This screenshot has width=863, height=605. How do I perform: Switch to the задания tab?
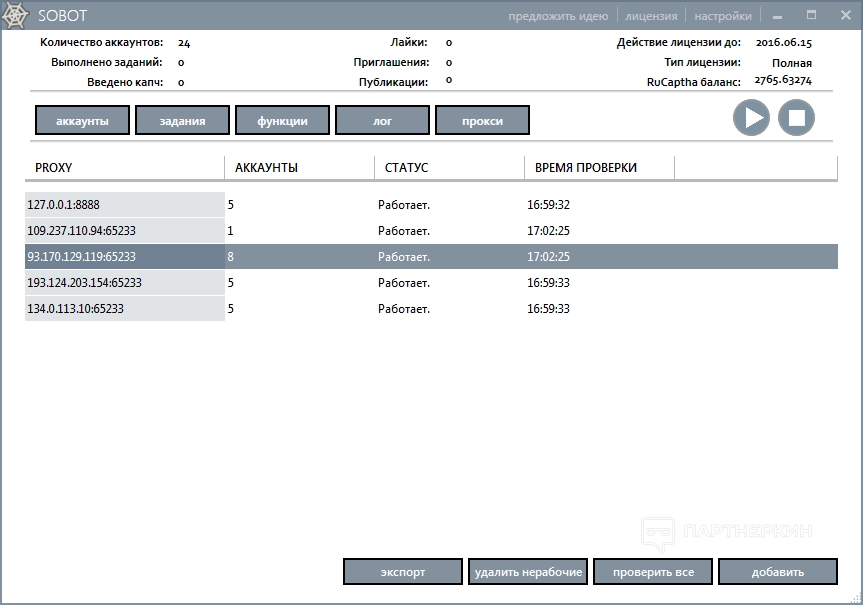point(182,121)
